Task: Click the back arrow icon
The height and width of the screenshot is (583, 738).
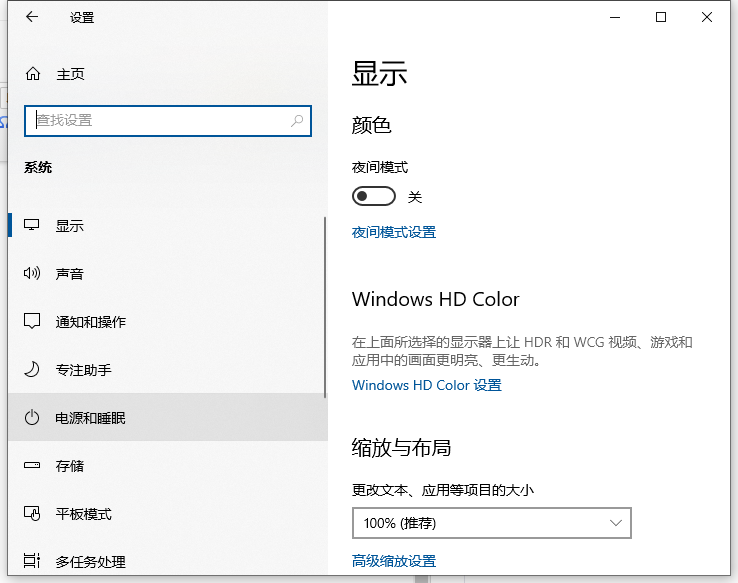Action: coord(32,17)
